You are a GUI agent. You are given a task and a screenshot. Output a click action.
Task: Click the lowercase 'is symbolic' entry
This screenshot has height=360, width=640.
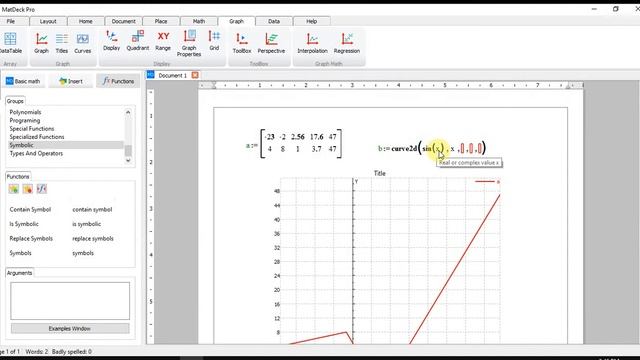coord(87,224)
